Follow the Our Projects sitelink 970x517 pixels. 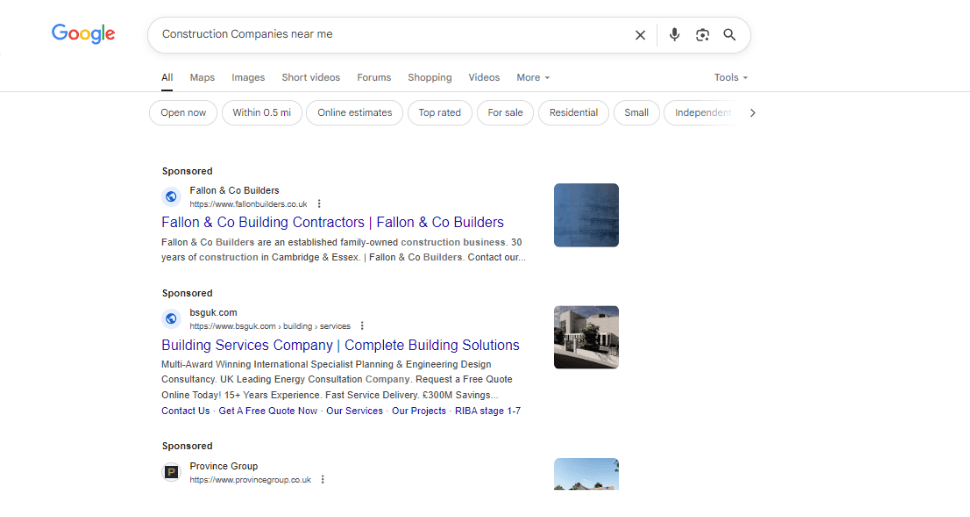click(419, 411)
